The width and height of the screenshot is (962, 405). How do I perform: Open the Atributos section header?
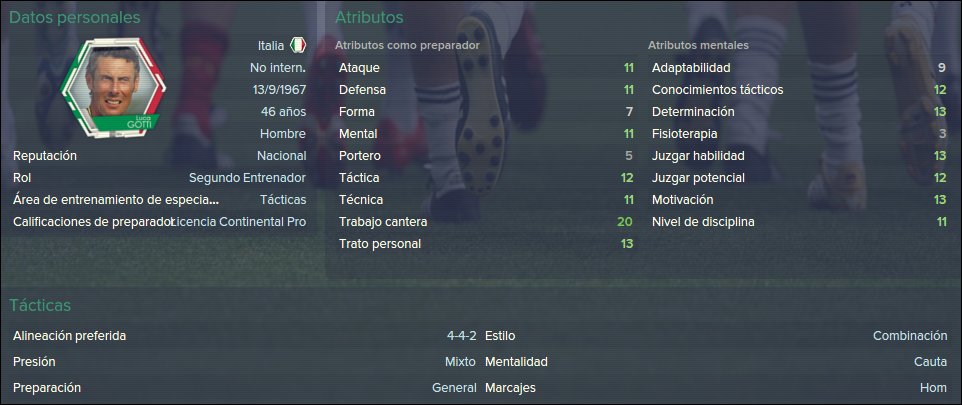[x=369, y=18]
